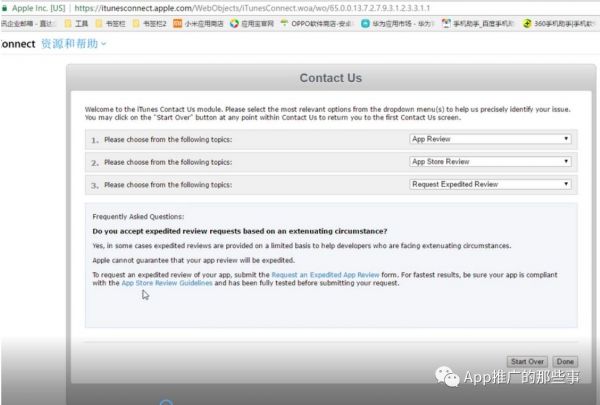Open the 书签栏2 bookmark folder

(x=150, y=24)
